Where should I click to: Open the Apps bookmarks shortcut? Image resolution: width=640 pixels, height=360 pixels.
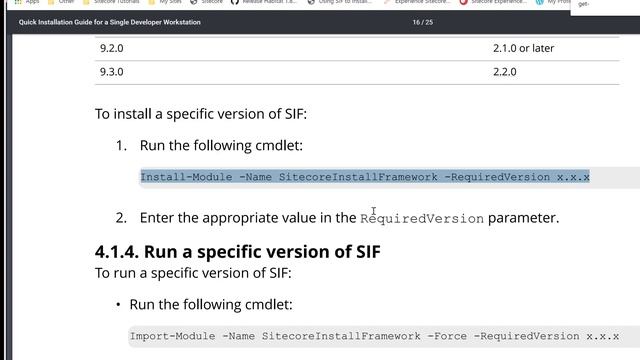coord(27,2)
